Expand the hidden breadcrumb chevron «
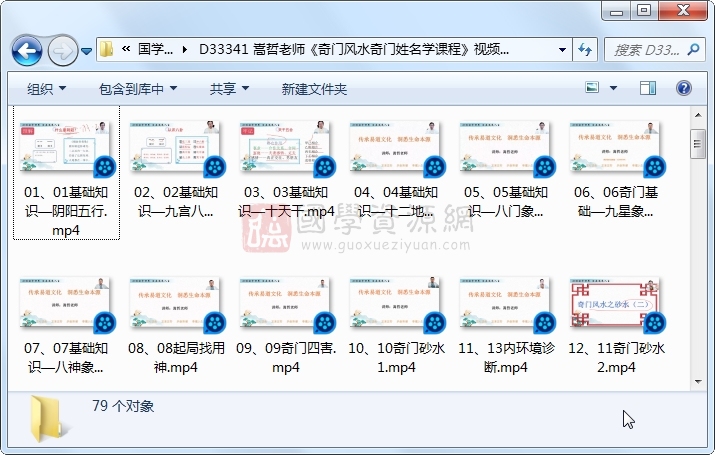This screenshot has width=715, height=455. click(126, 48)
